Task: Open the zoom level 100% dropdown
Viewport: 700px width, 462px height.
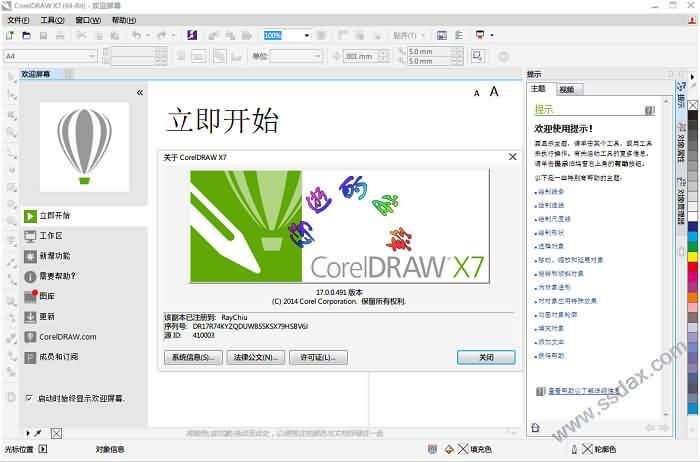Action: [306, 35]
